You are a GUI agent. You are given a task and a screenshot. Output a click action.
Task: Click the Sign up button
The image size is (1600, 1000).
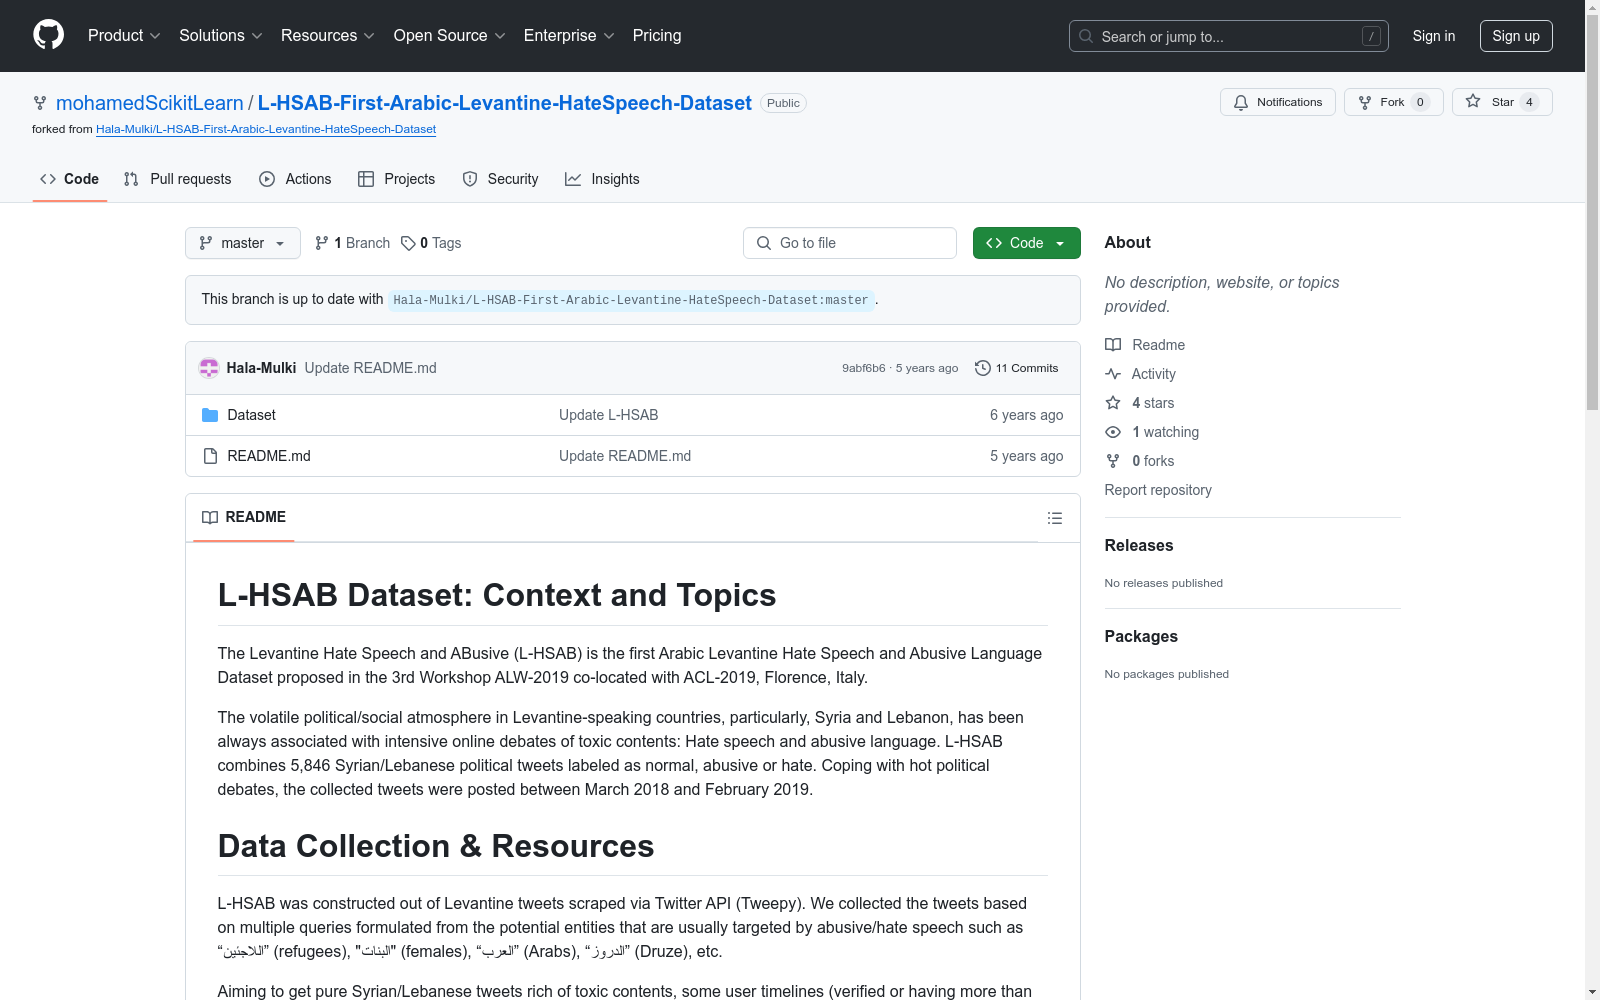1516,36
